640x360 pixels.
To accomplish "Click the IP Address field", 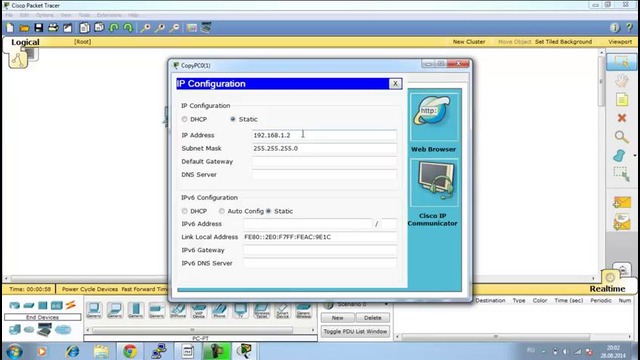I will tap(324, 135).
